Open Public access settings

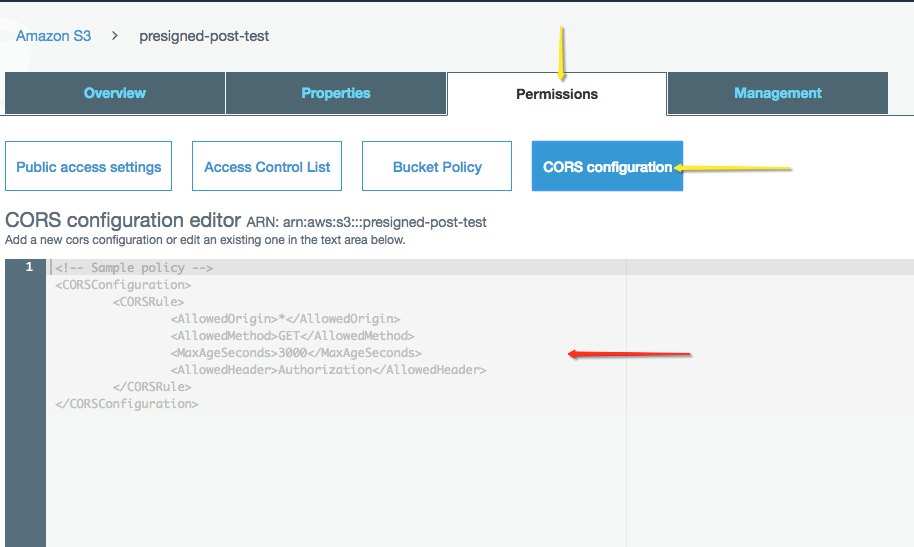tap(88, 167)
